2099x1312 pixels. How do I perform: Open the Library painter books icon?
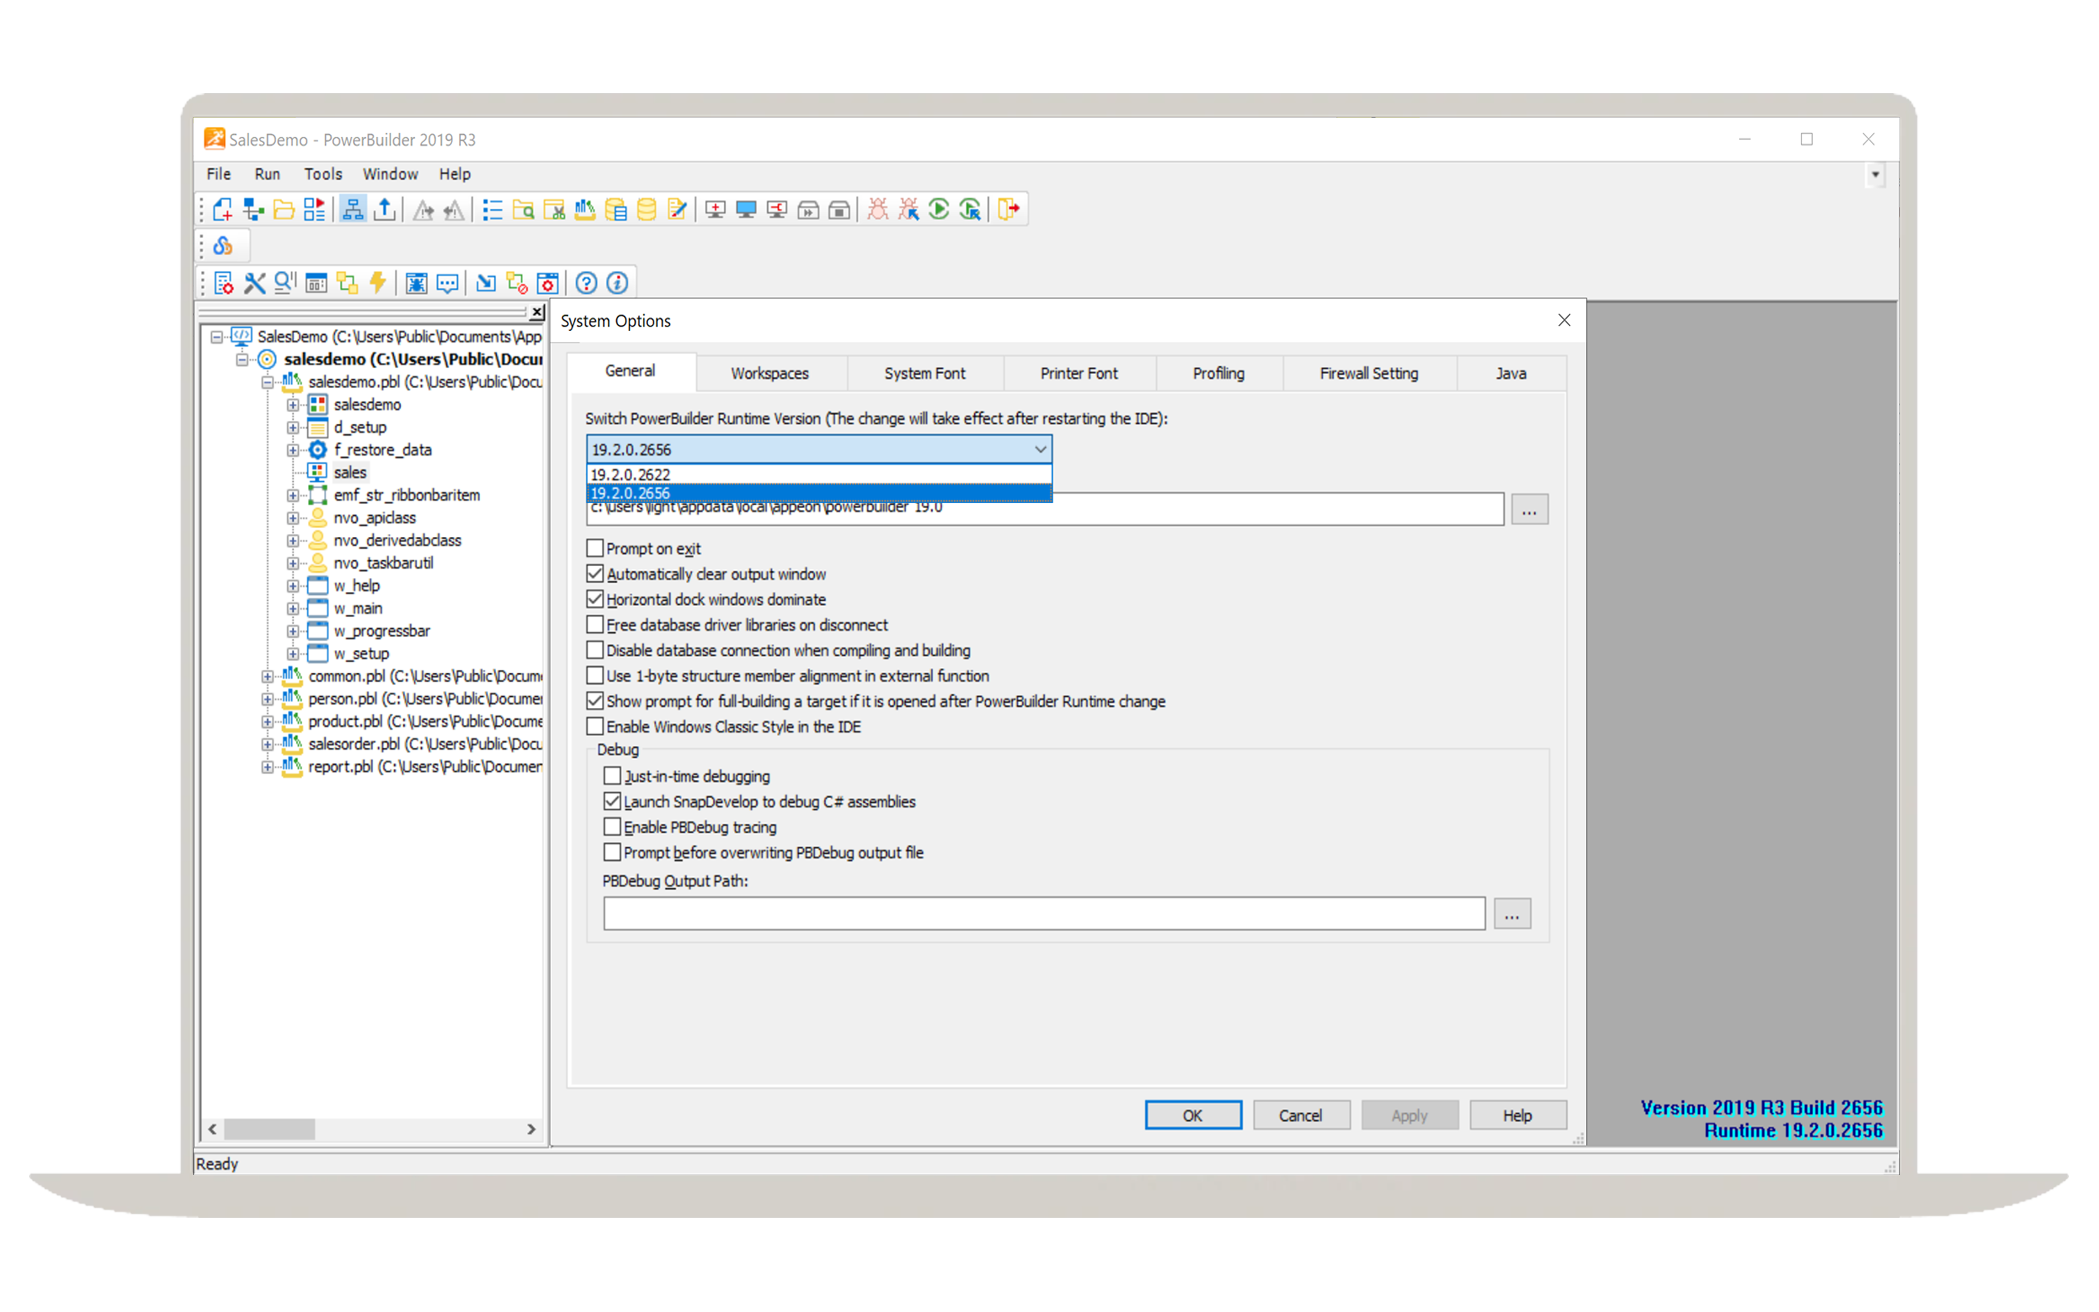pyautogui.click(x=585, y=210)
